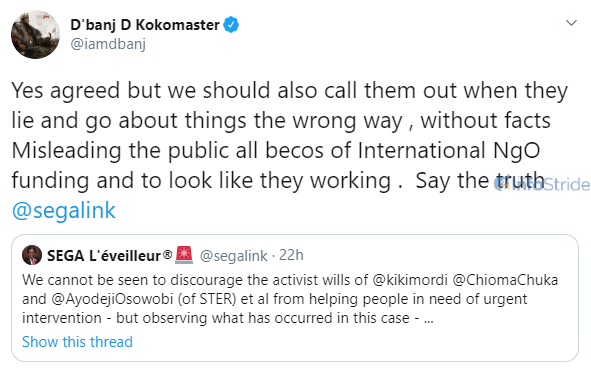
Task: Click Show this thread link
Action: (77, 342)
